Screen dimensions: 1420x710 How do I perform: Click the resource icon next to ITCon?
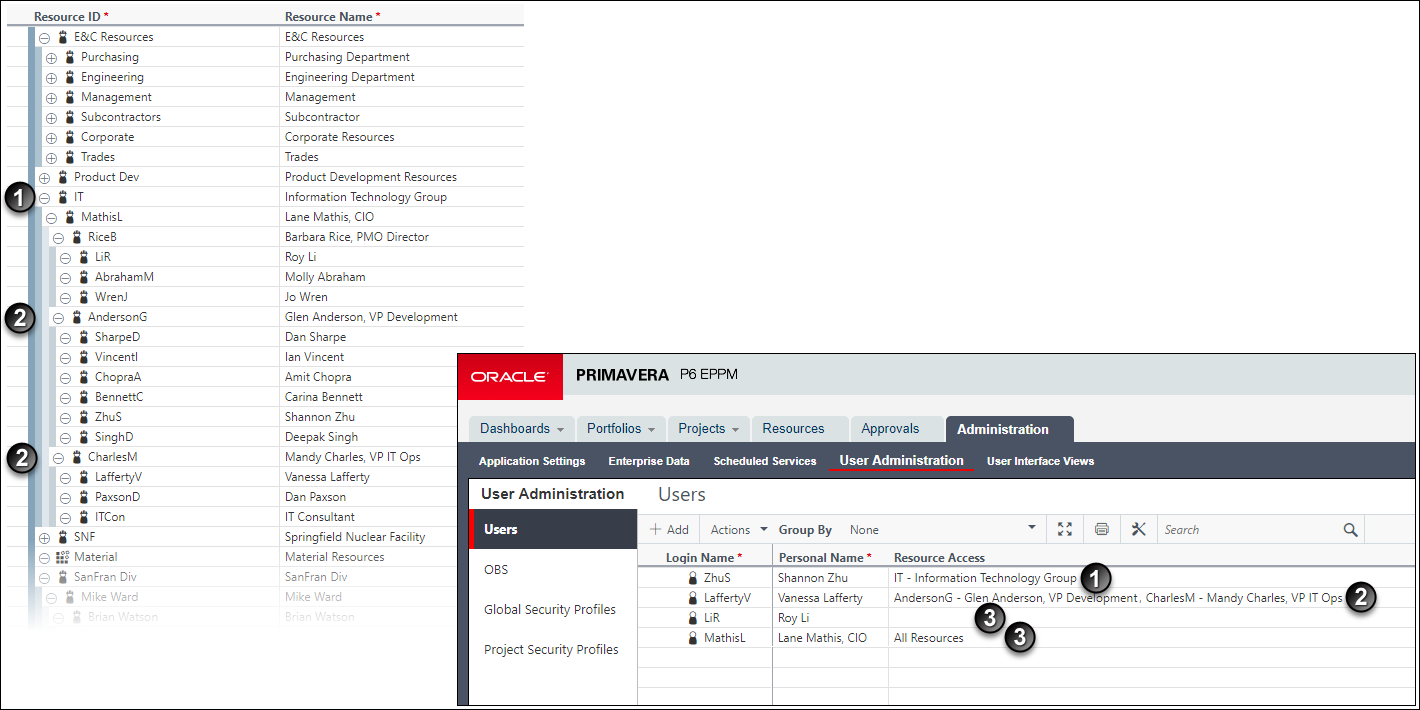click(84, 517)
